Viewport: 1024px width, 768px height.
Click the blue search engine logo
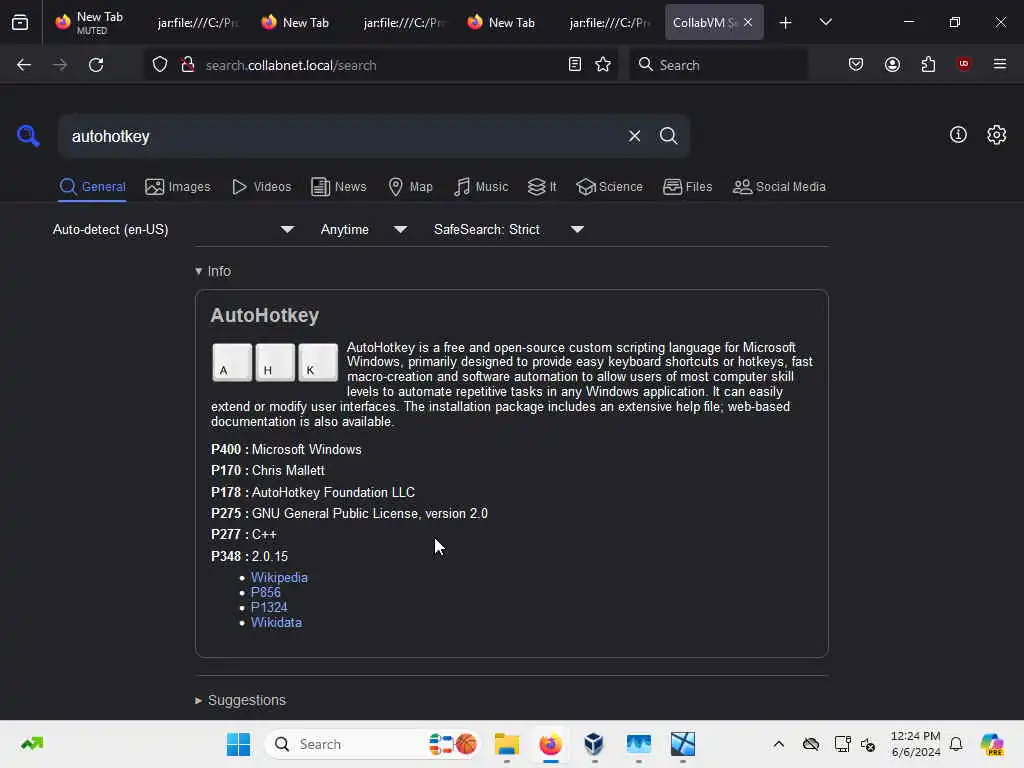coord(28,136)
